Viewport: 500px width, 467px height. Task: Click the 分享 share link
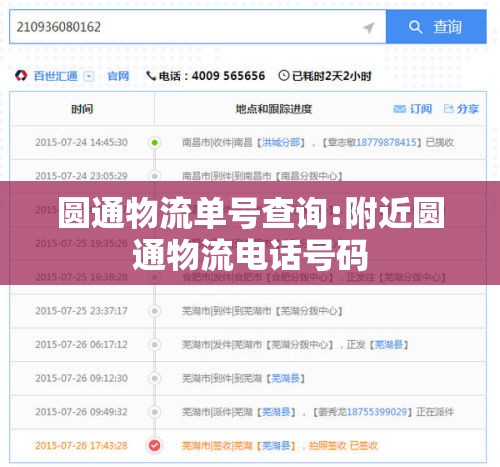coord(468,109)
